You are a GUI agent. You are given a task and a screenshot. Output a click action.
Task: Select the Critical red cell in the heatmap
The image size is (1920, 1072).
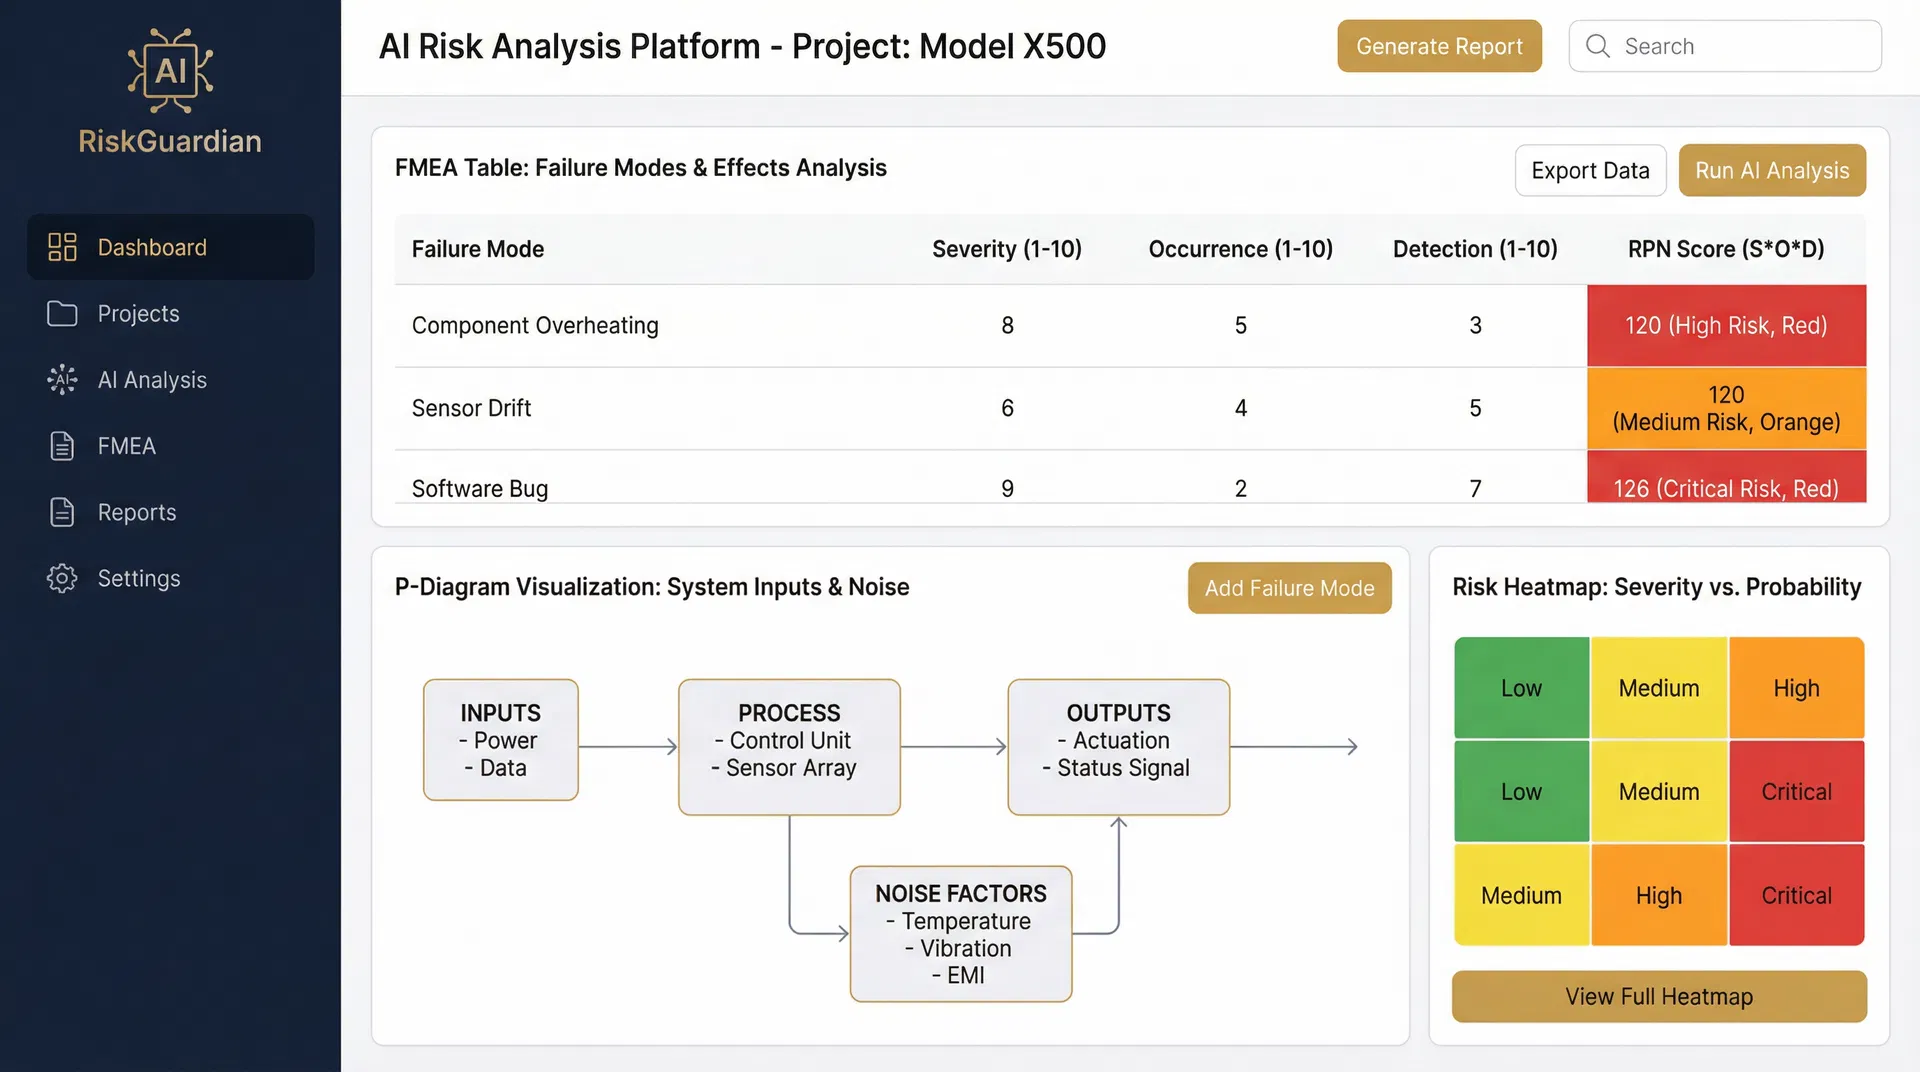(x=1796, y=790)
